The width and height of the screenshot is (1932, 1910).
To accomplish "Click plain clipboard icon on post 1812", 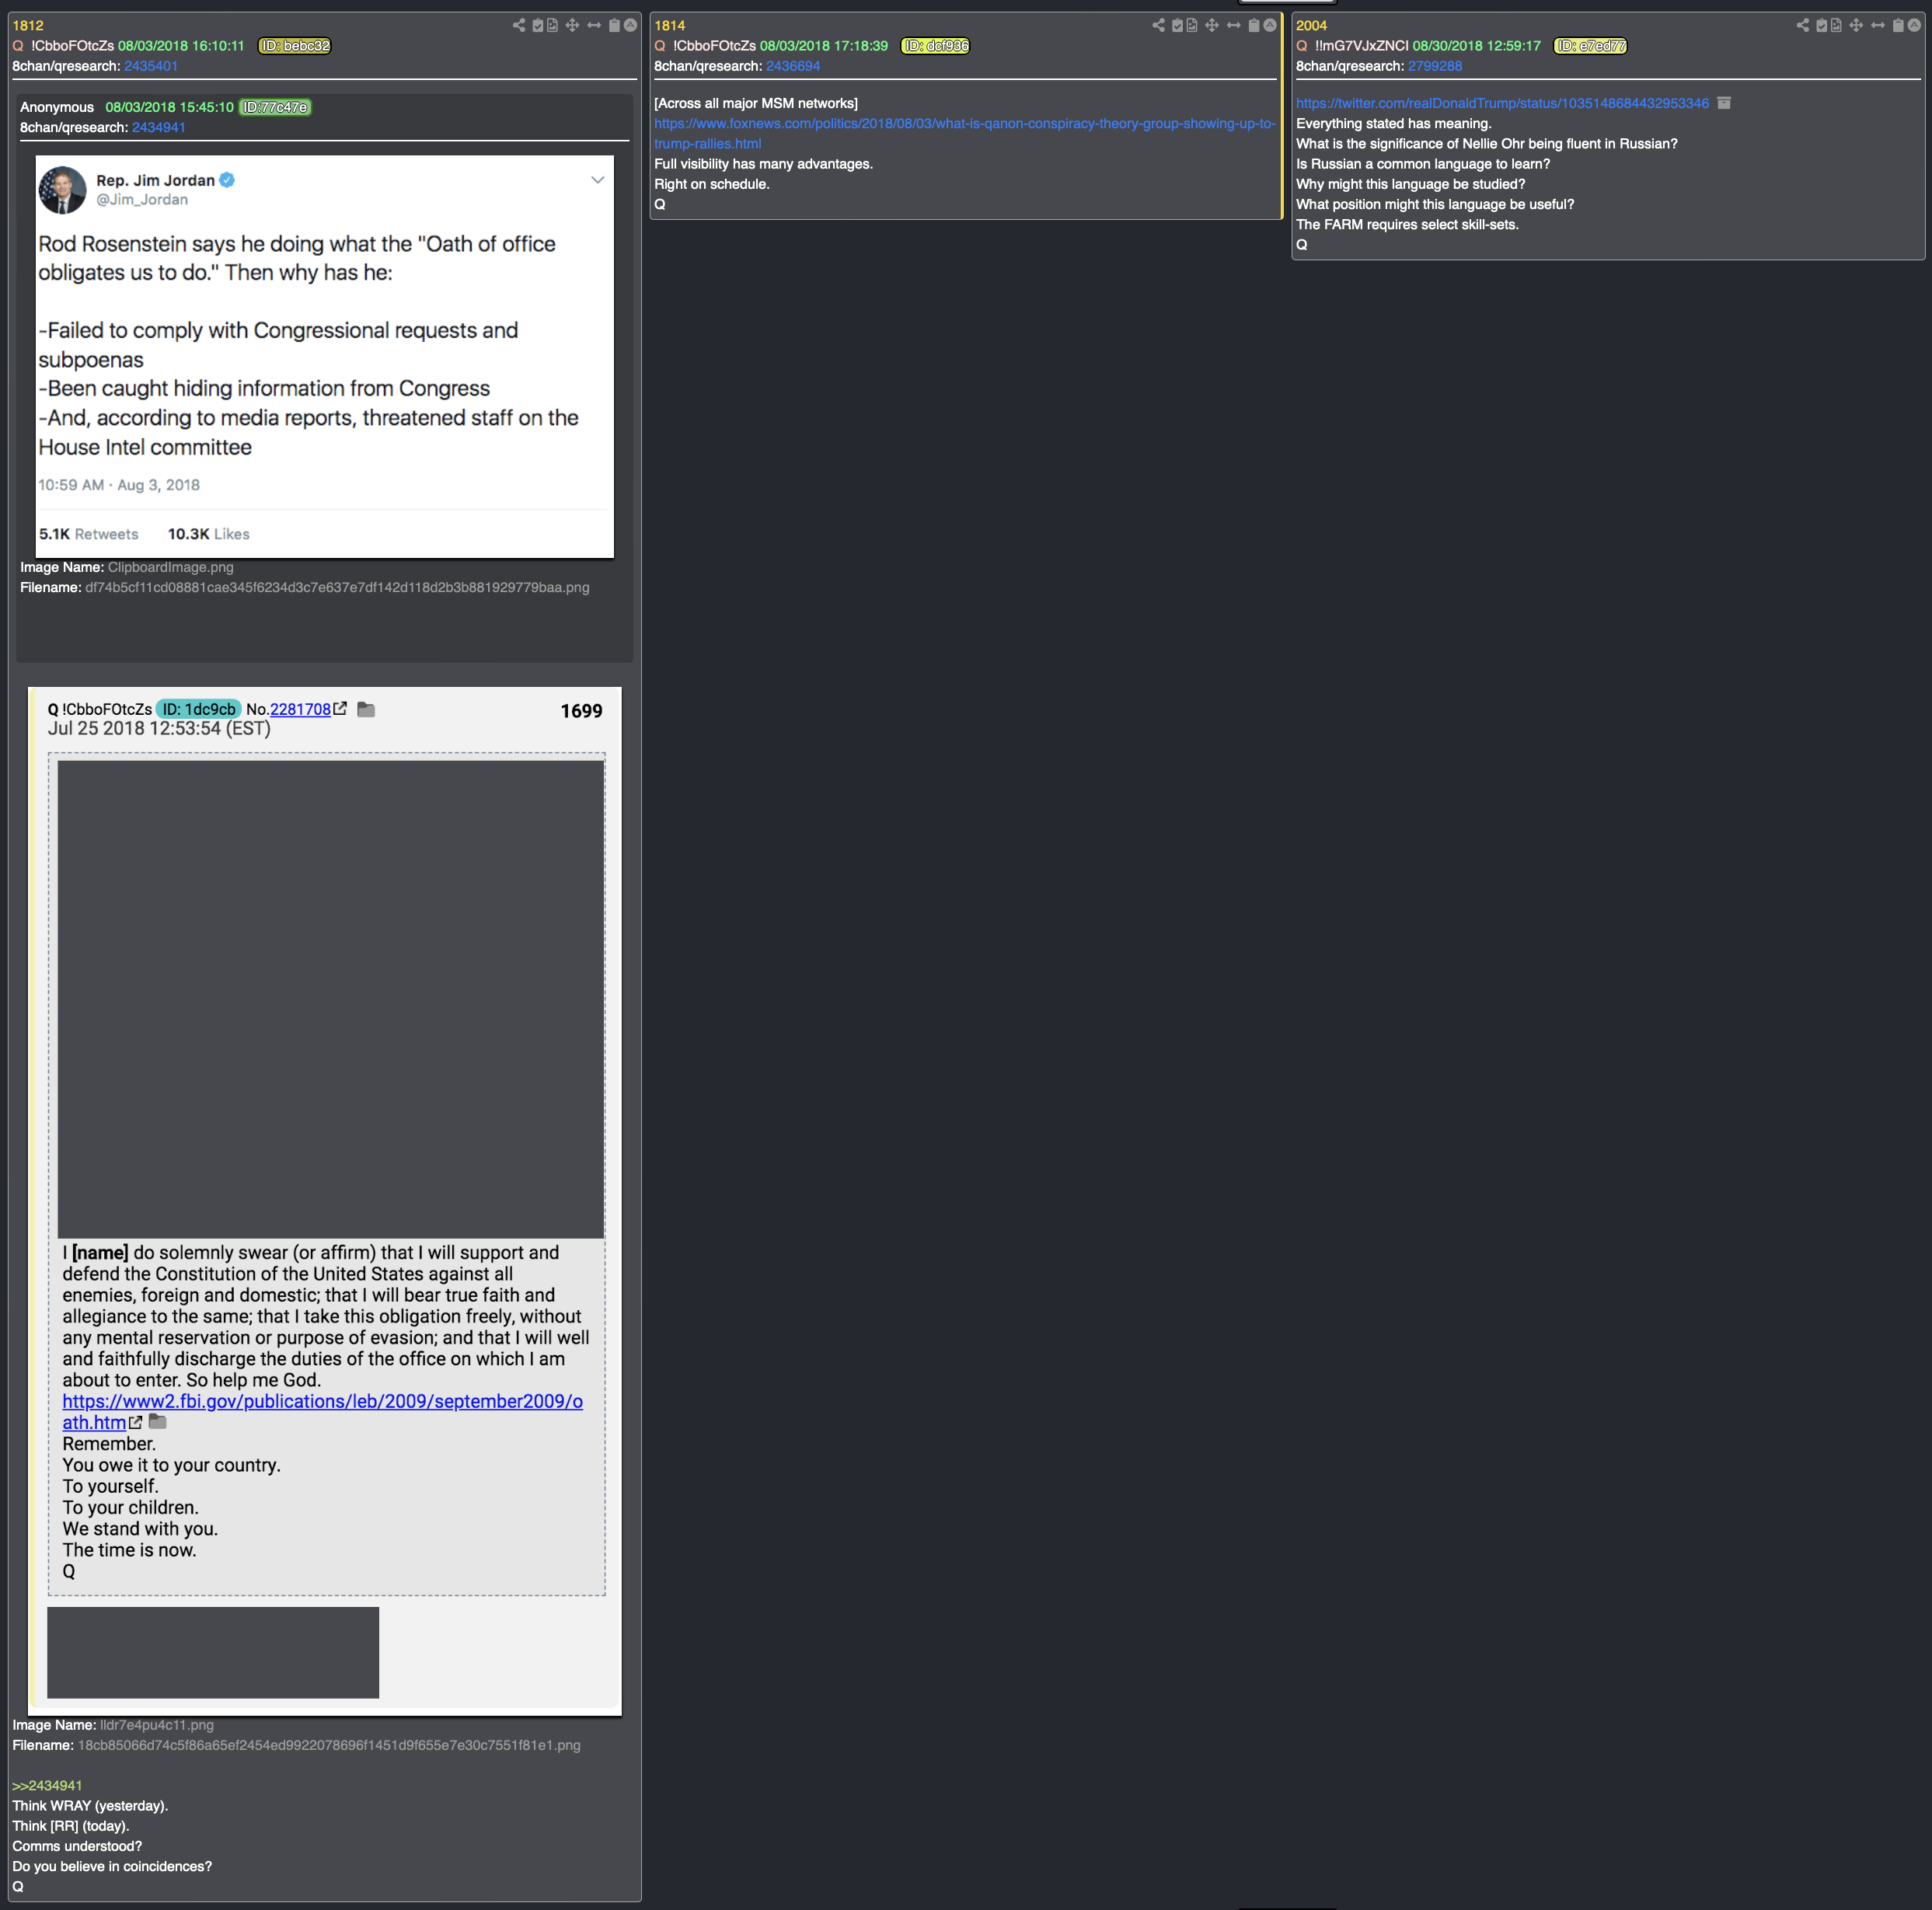I will 615,25.
